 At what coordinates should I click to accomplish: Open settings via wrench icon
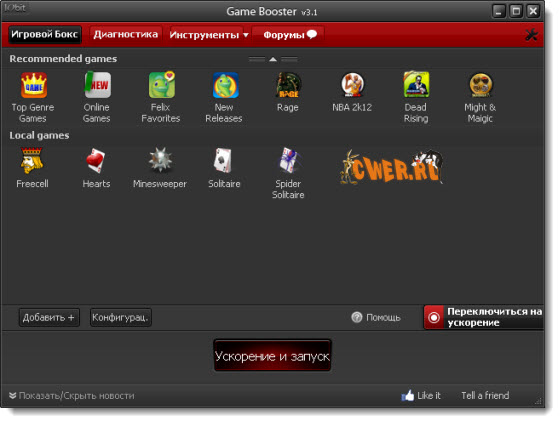coord(531,35)
